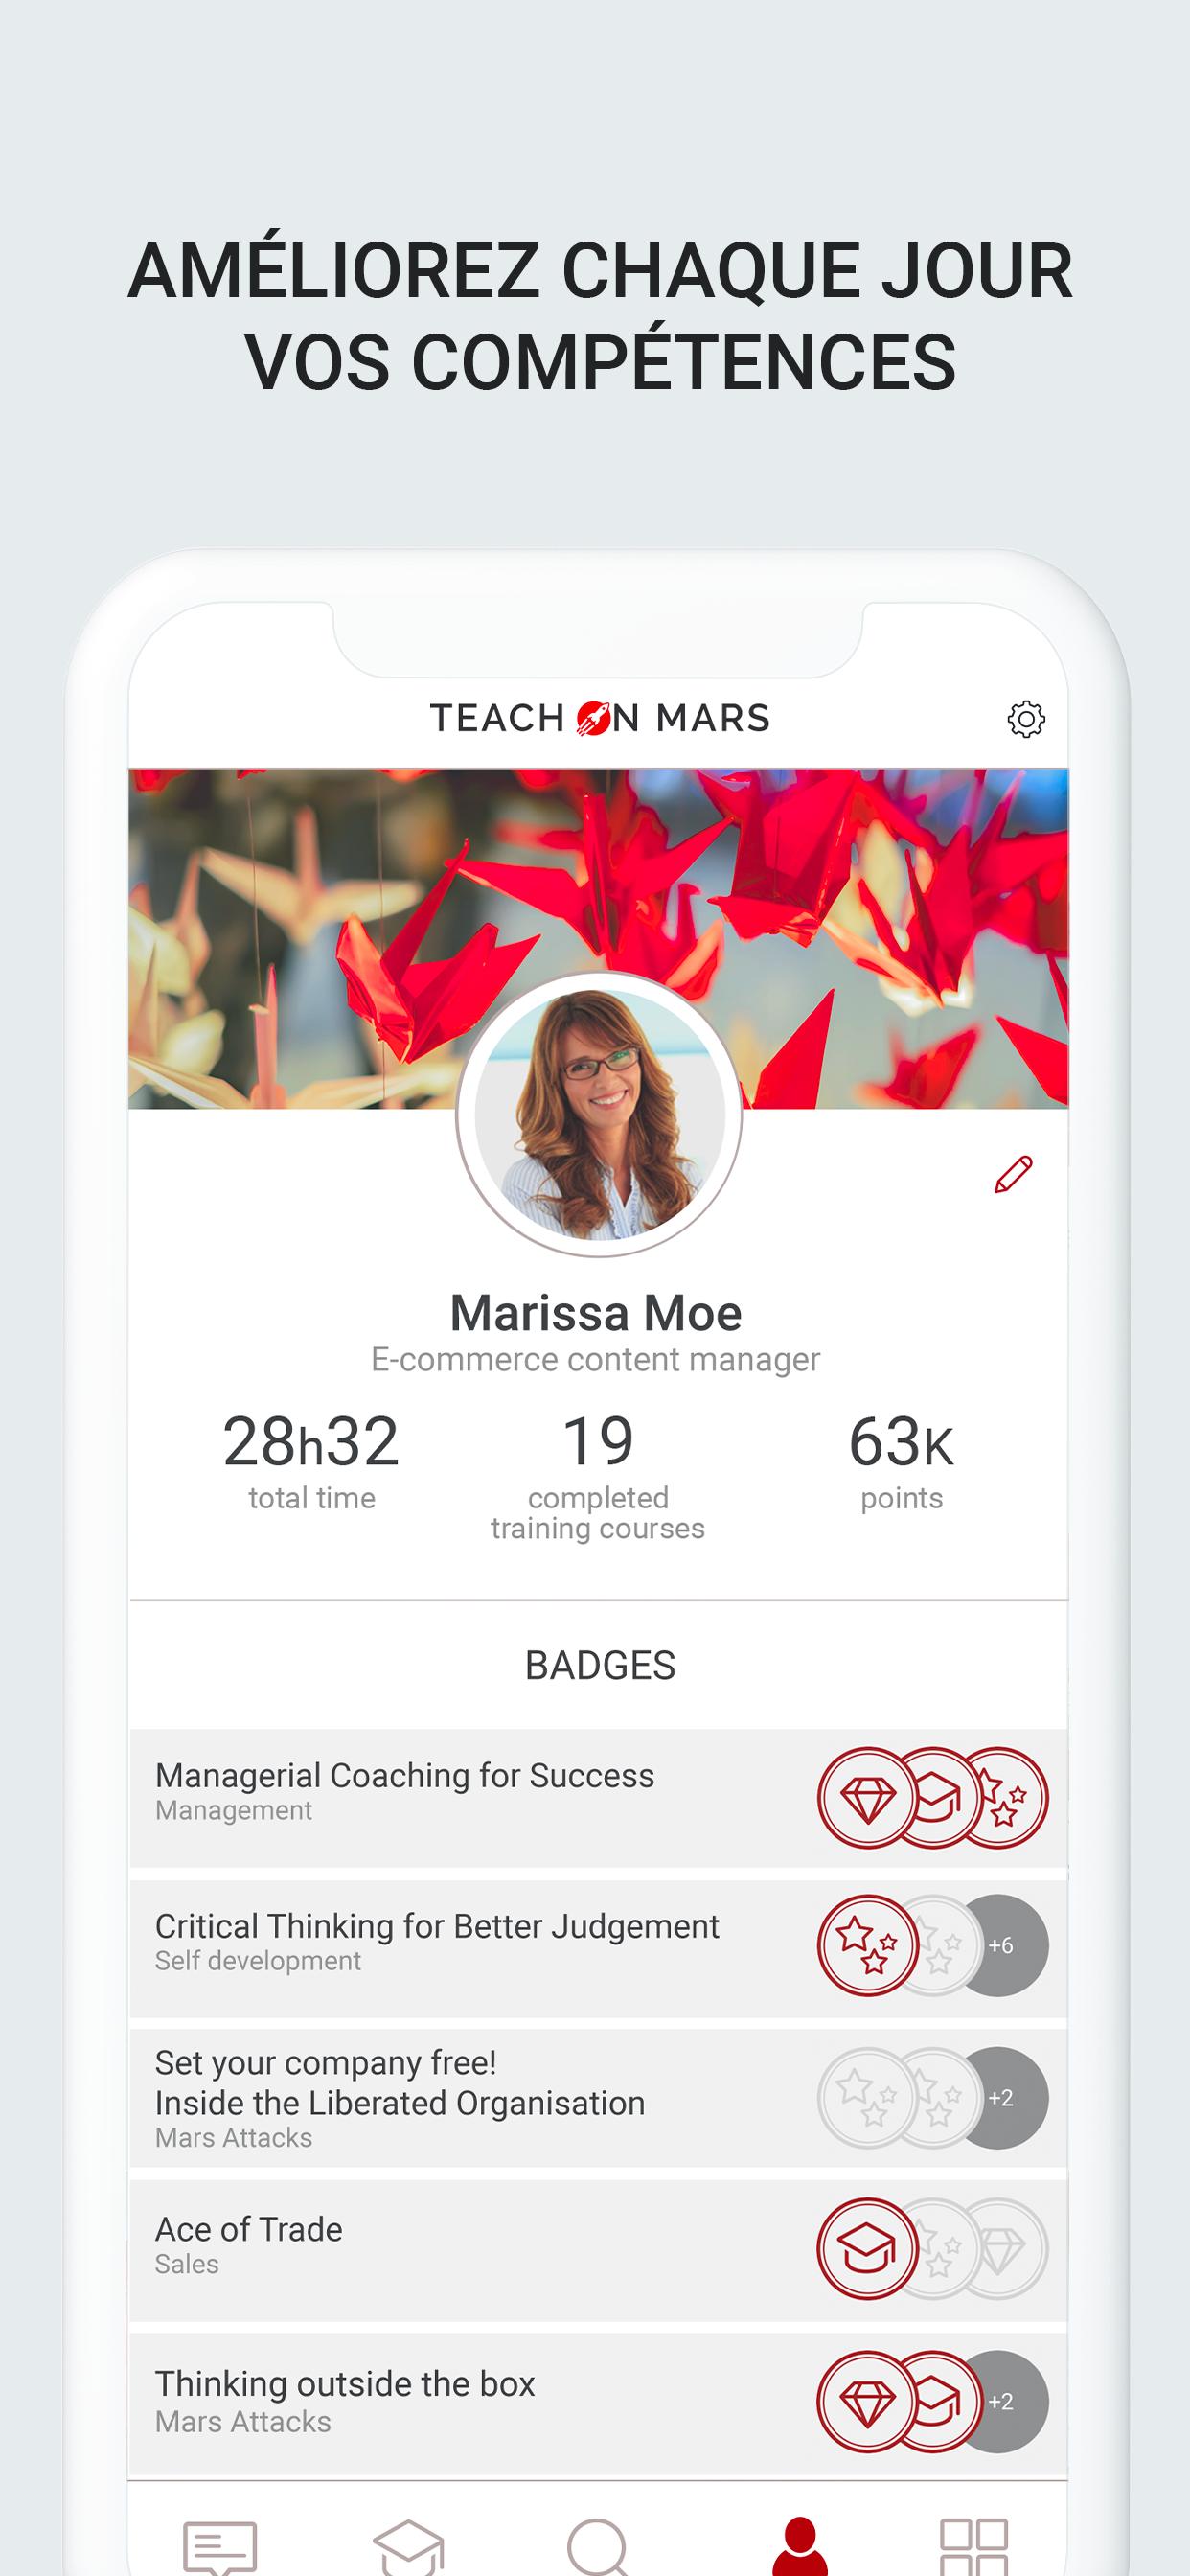Viewport: 1190px width, 2576px height.
Task: Tap Marissa Moe's profile photo
Action: (598, 1114)
